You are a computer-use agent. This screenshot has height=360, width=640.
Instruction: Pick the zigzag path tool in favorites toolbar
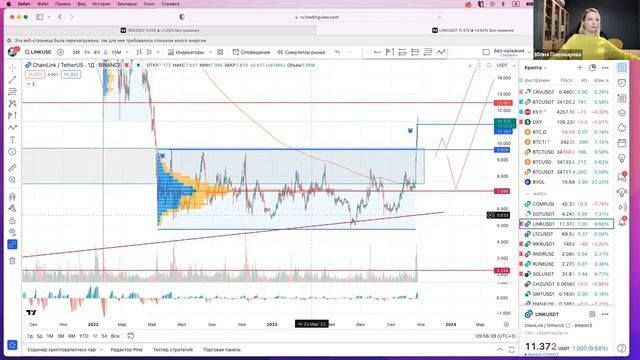(x=441, y=52)
